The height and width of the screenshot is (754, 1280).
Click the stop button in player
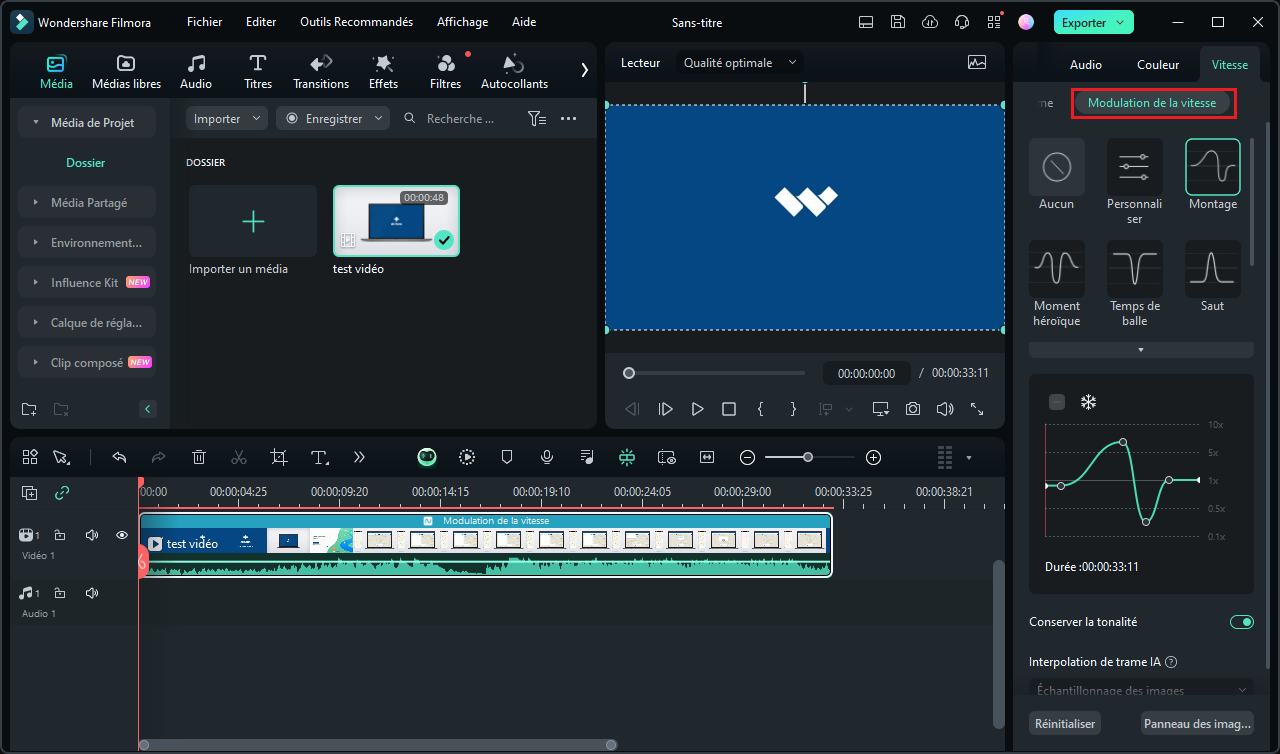pyautogui.click(x=729, y=409)
